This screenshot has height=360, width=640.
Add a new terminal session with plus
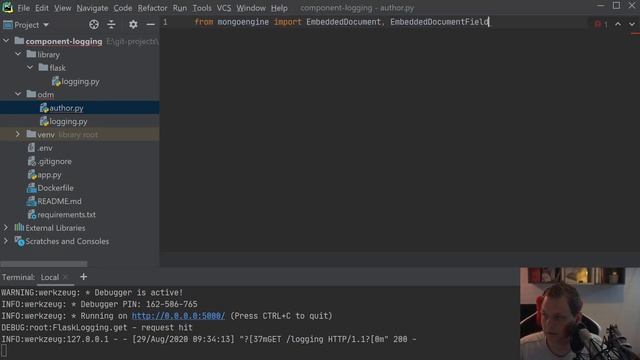pyautogui.click(x=83, y=277)
